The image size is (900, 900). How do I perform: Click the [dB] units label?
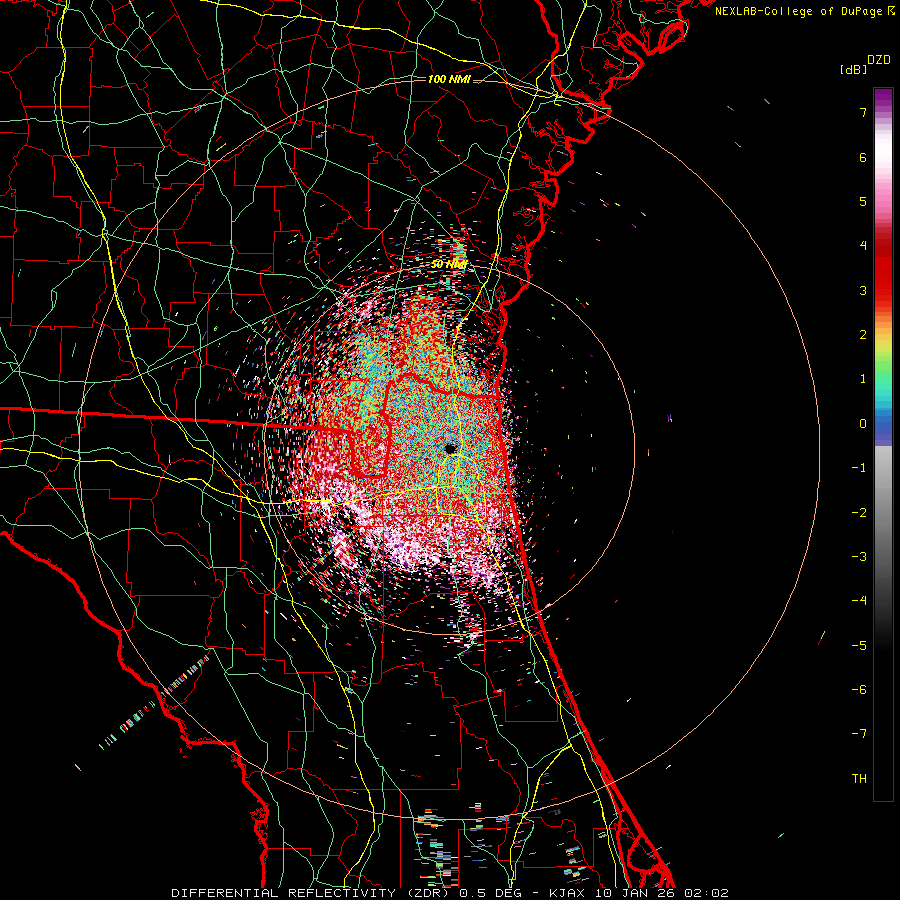point(853,70)
